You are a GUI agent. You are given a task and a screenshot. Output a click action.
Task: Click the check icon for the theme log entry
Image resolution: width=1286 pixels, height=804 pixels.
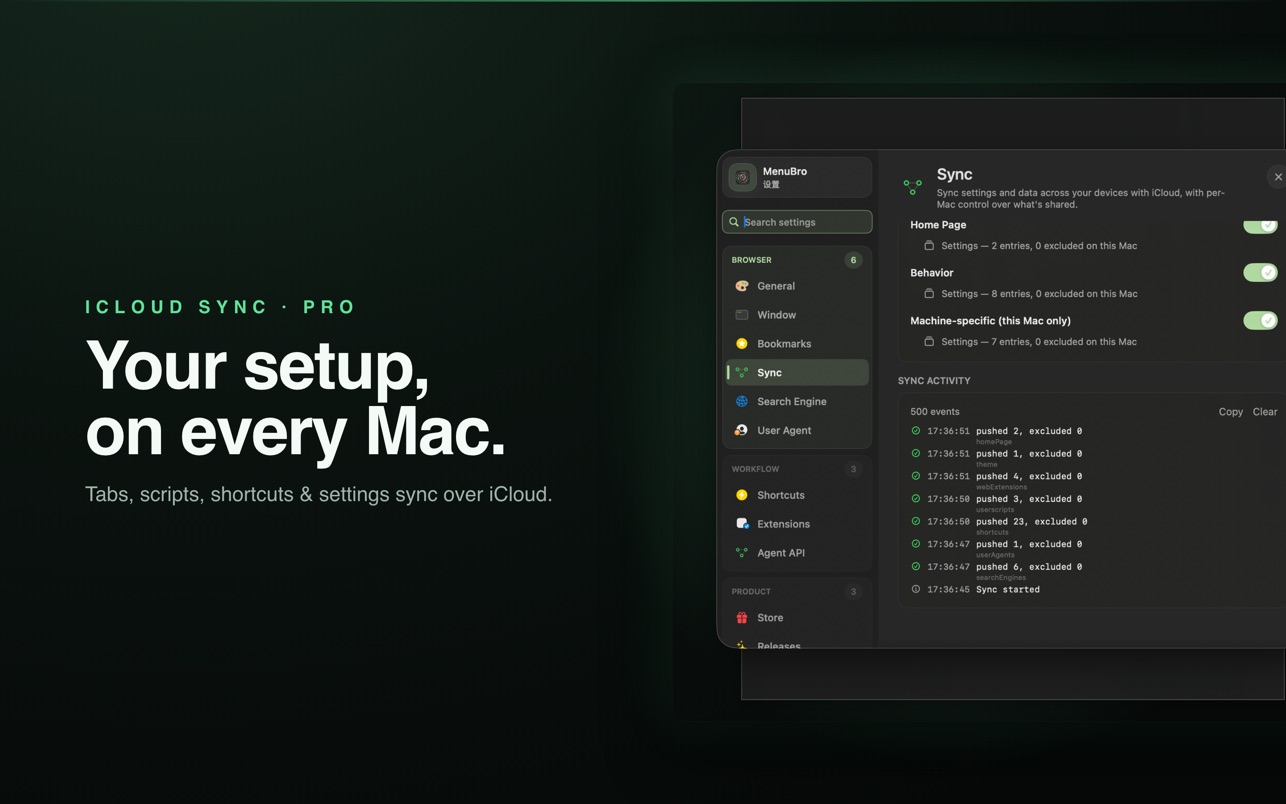pos(916,454)
